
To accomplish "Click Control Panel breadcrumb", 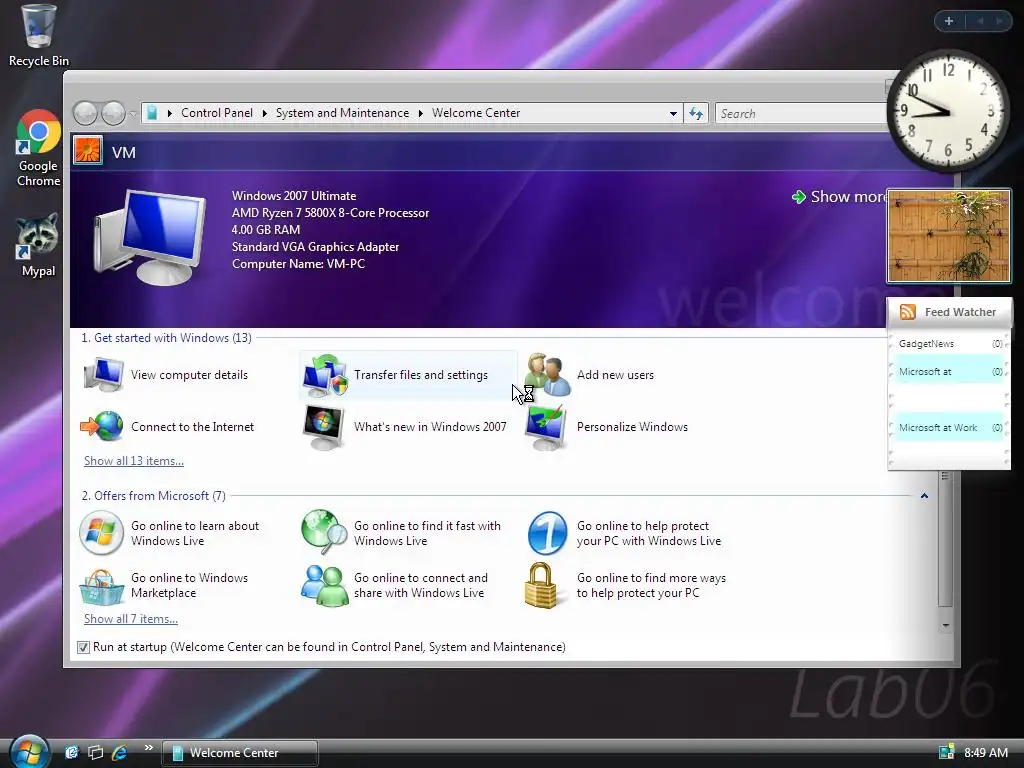I will tap(217, 113).
